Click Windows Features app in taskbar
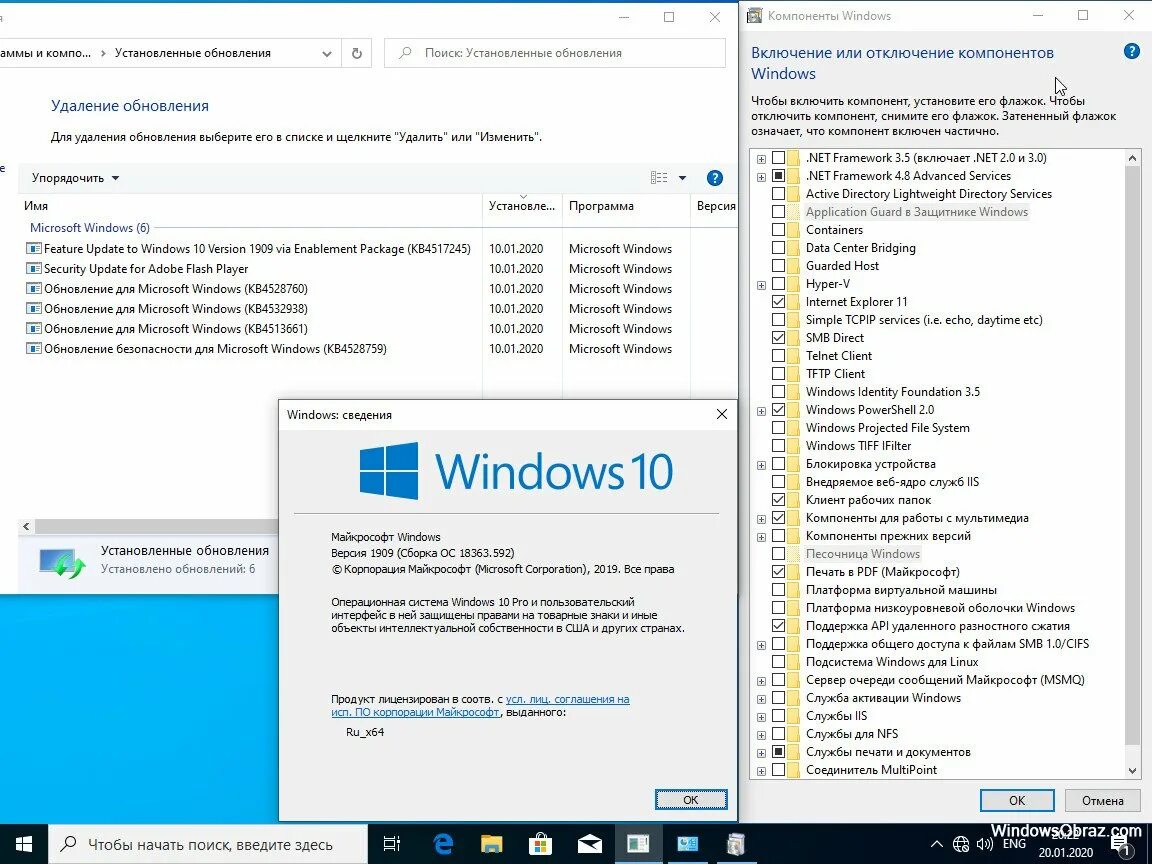The height and width of the screenshot is (864, 1152). 735,844
